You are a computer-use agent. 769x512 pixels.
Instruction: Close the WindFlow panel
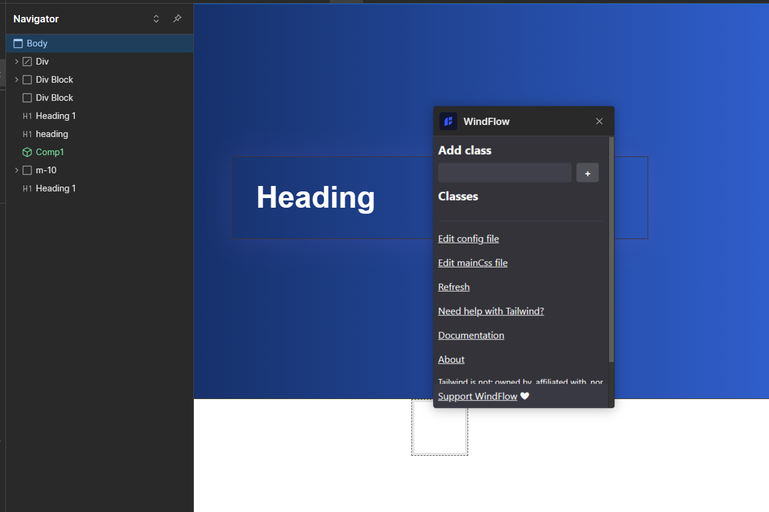[x=599, y=121]
